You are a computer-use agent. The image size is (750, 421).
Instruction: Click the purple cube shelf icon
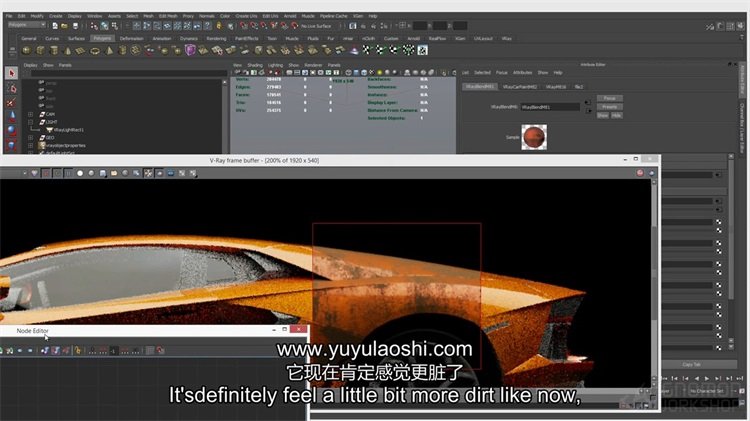pos(190,50)
